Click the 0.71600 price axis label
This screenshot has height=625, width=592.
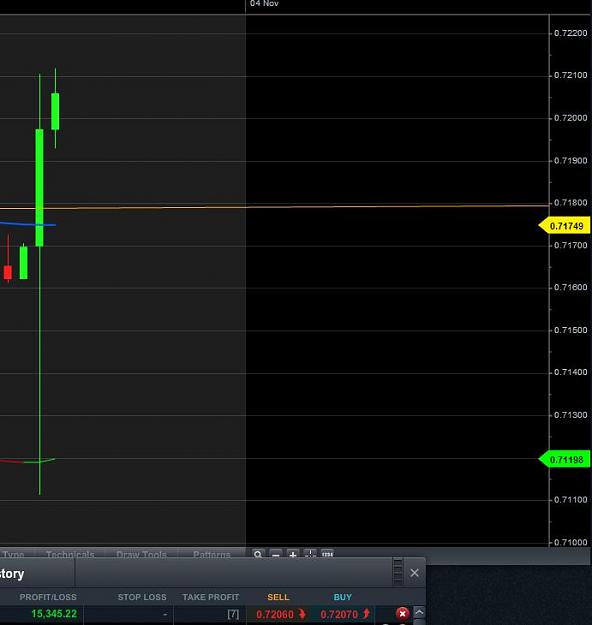(570, 287)
